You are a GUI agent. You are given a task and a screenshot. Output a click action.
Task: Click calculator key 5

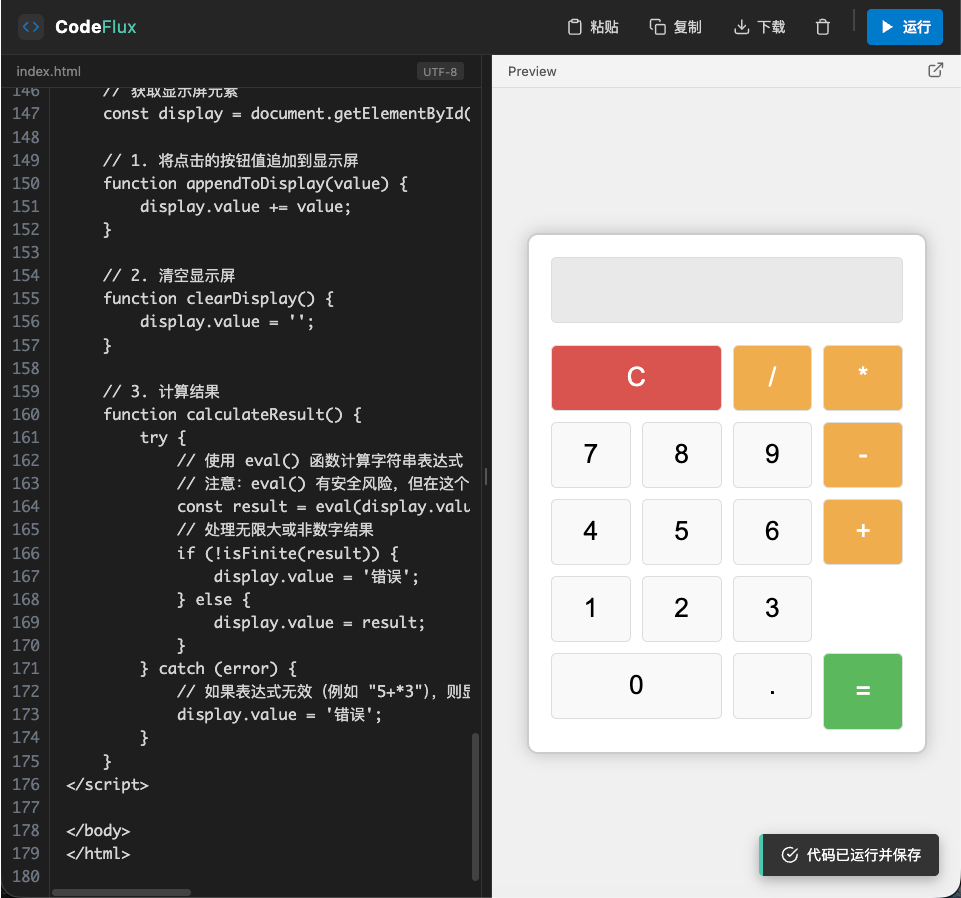click(x=682, y=531)
